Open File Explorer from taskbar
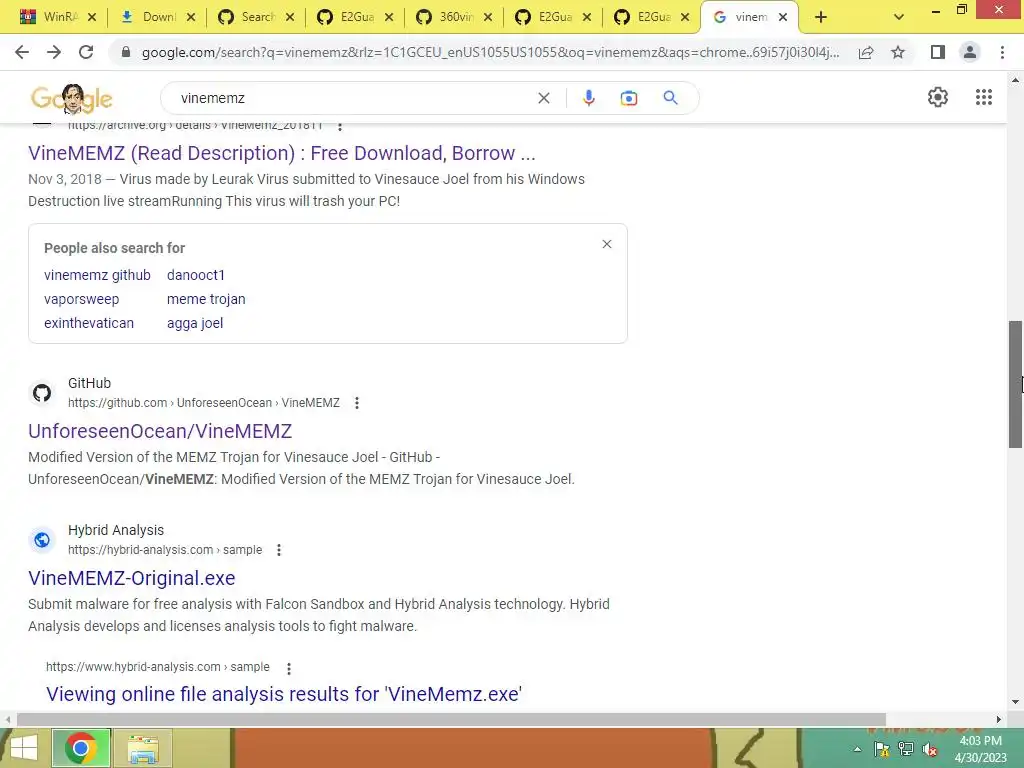Screen dimensions: 1024x768 143,748
